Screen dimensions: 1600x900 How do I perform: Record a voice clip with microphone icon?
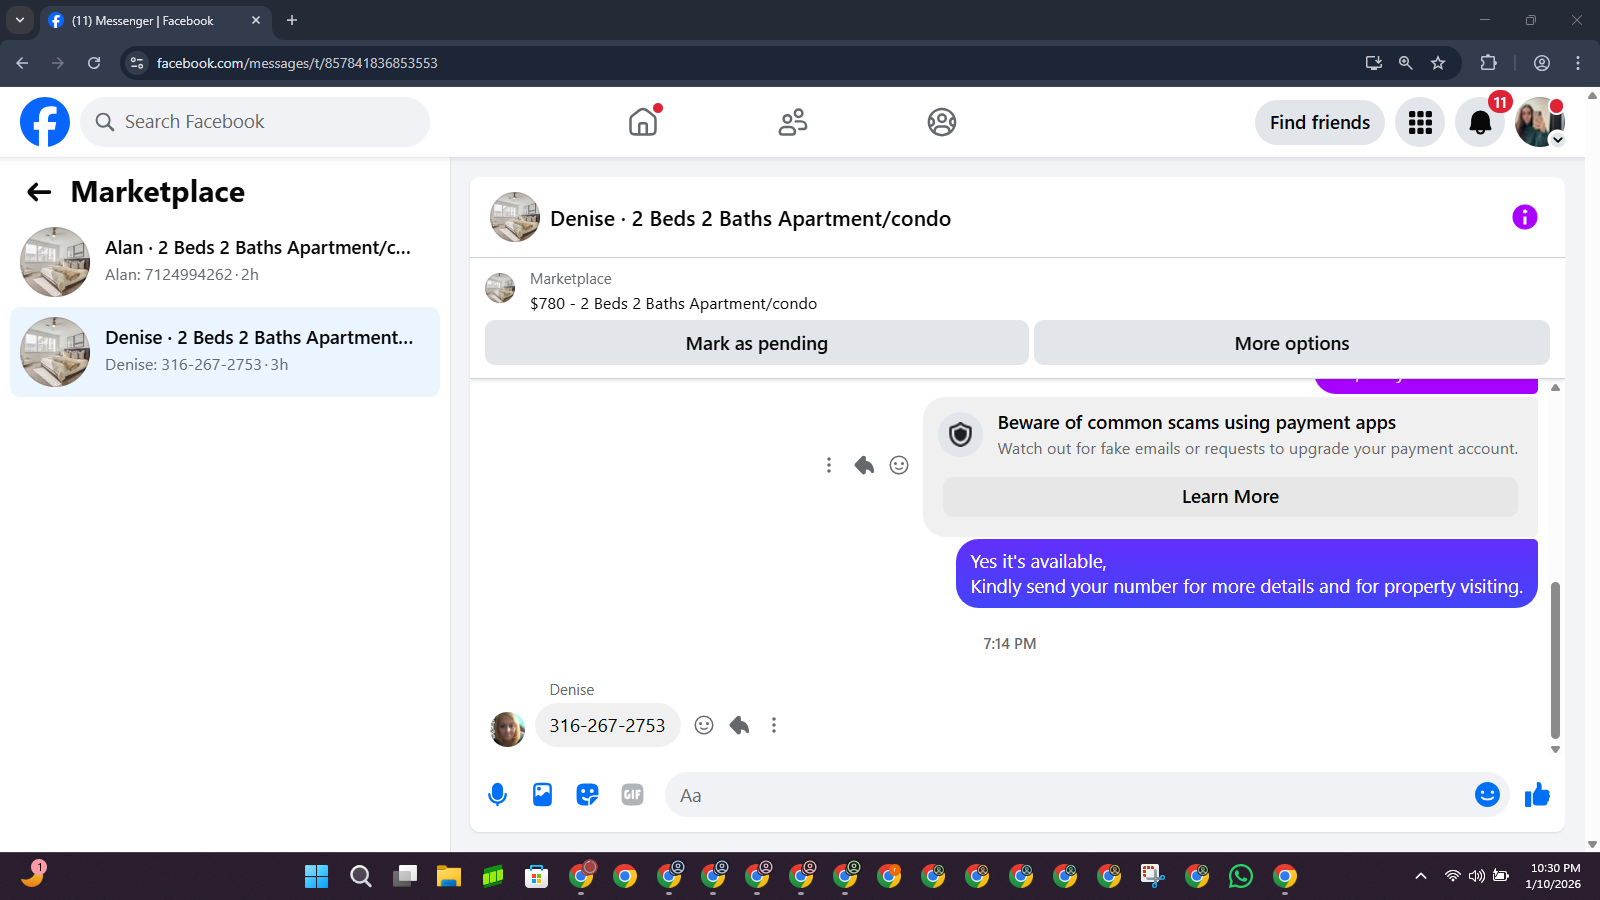[497, 795]
